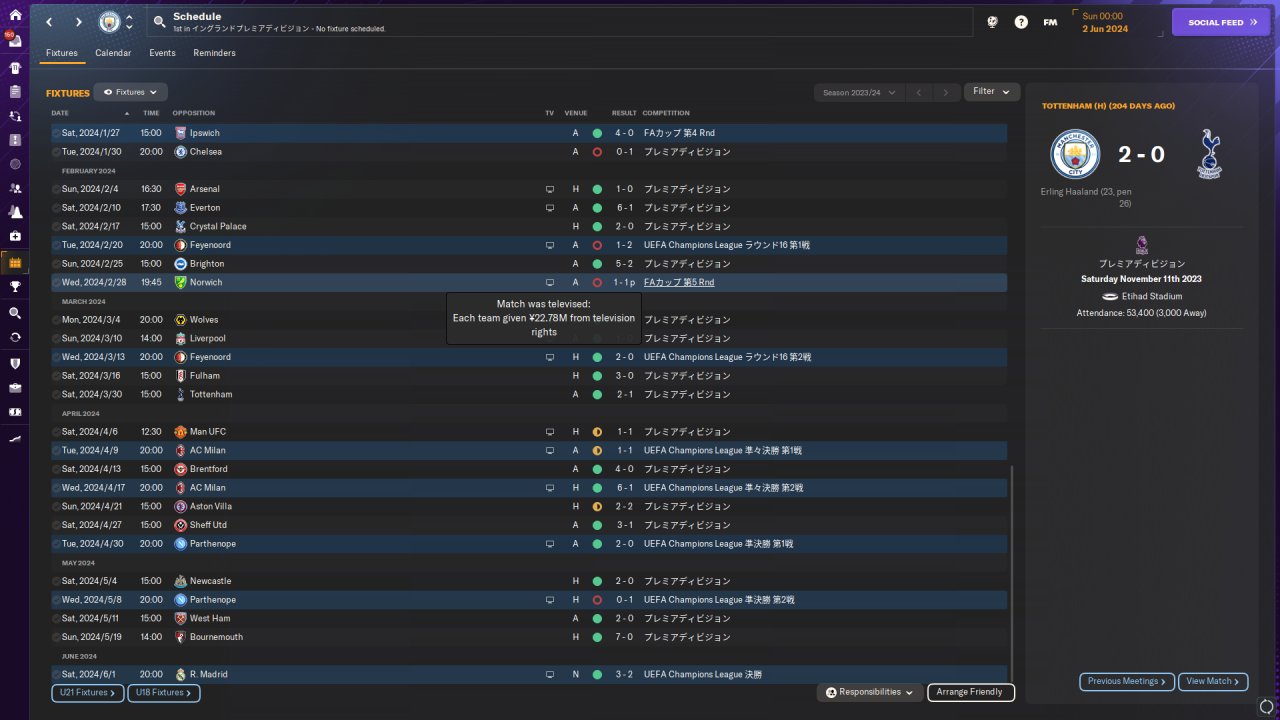Switch to the Fixtures tab
This screenshot has height=720, width=1280.
(62, 53)
